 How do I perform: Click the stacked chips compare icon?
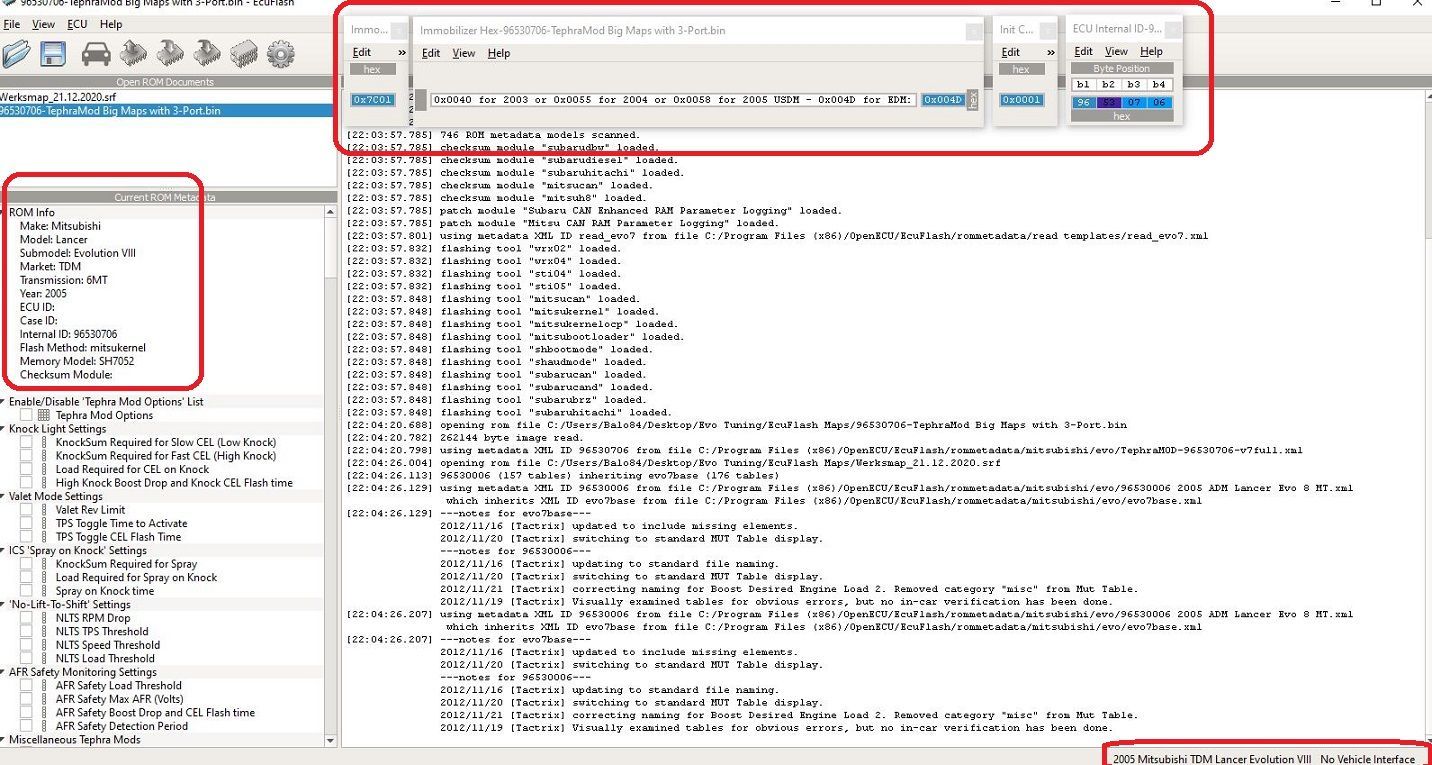(243, 54)
